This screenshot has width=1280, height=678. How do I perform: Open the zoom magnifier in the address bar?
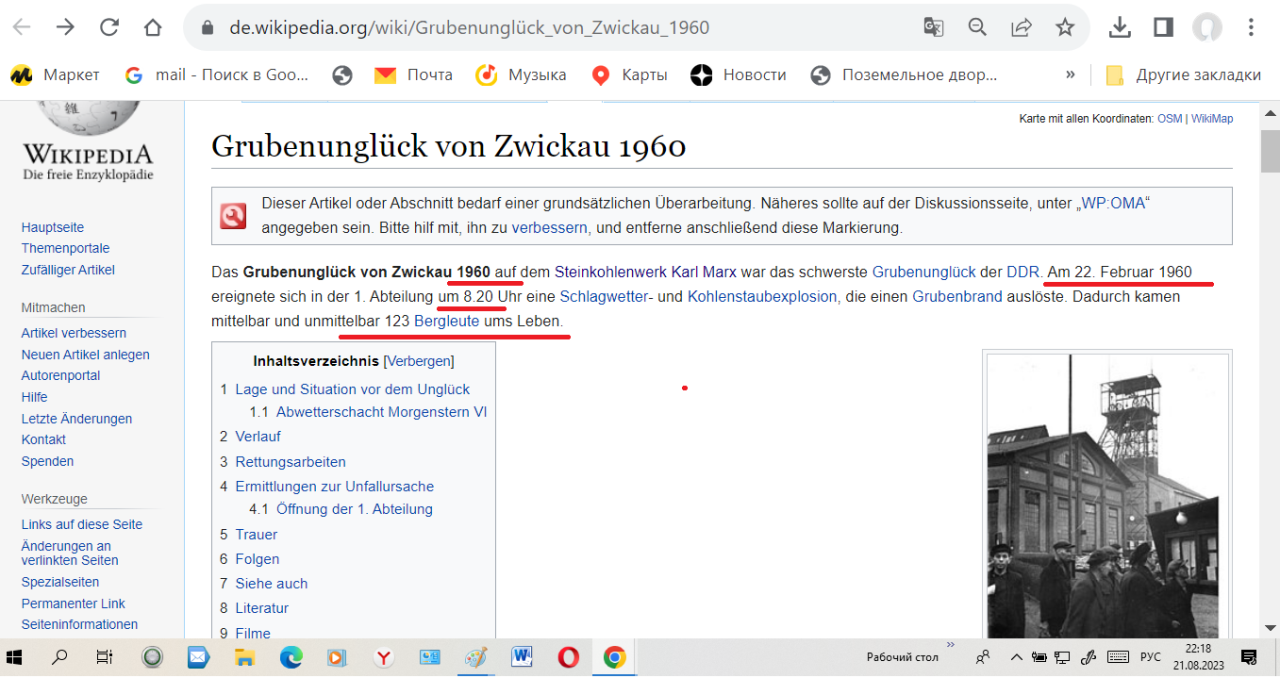(978, 27)
